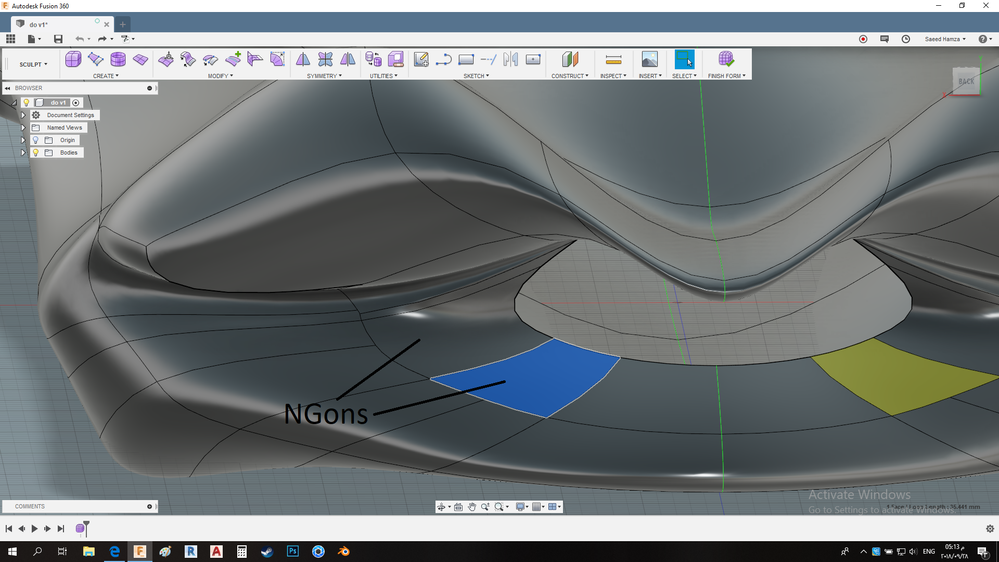Click the record button in top bar
The height and width of the screenshot is (562, 999).
[863, 39]
